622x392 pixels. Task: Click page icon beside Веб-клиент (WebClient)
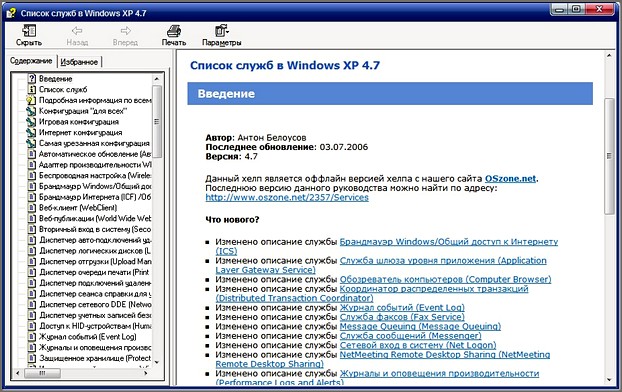pyautogui.click(x=32, y=208)
